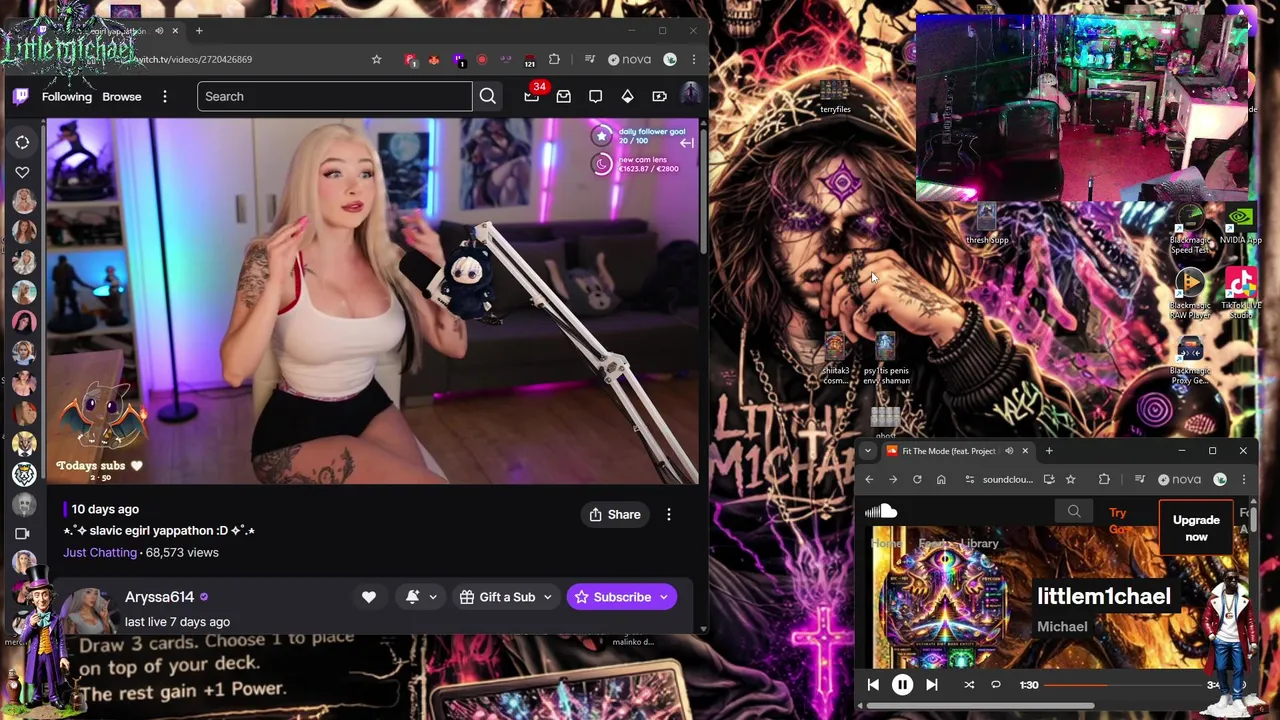Image resolution: width=1280 pixels, height=720 pixels.
Task: Expand notification settings chevron beside bell
Action: point(433,597)
